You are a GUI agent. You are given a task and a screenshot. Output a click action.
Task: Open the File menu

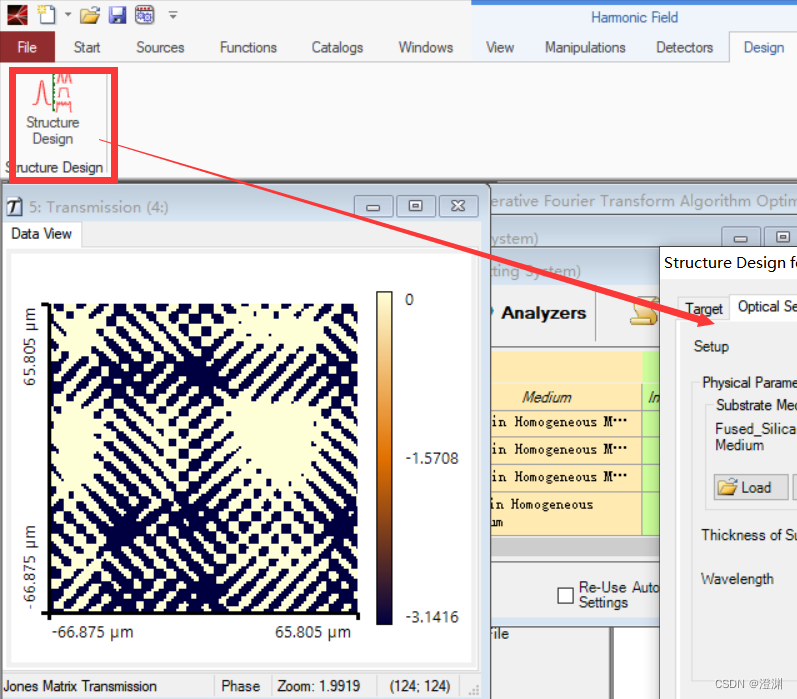click(x=27, y=47)
